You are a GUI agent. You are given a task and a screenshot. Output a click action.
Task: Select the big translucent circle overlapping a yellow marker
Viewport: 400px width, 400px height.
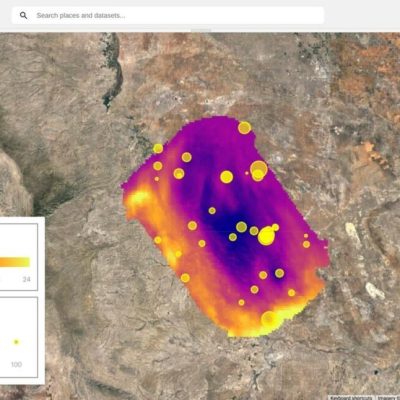click(259, 169)
